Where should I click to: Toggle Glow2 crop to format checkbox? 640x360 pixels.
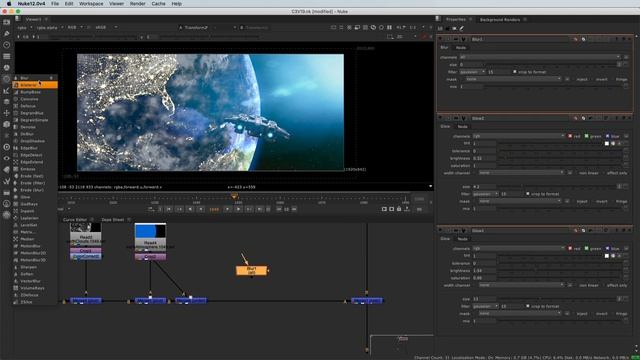pos(528,194)
